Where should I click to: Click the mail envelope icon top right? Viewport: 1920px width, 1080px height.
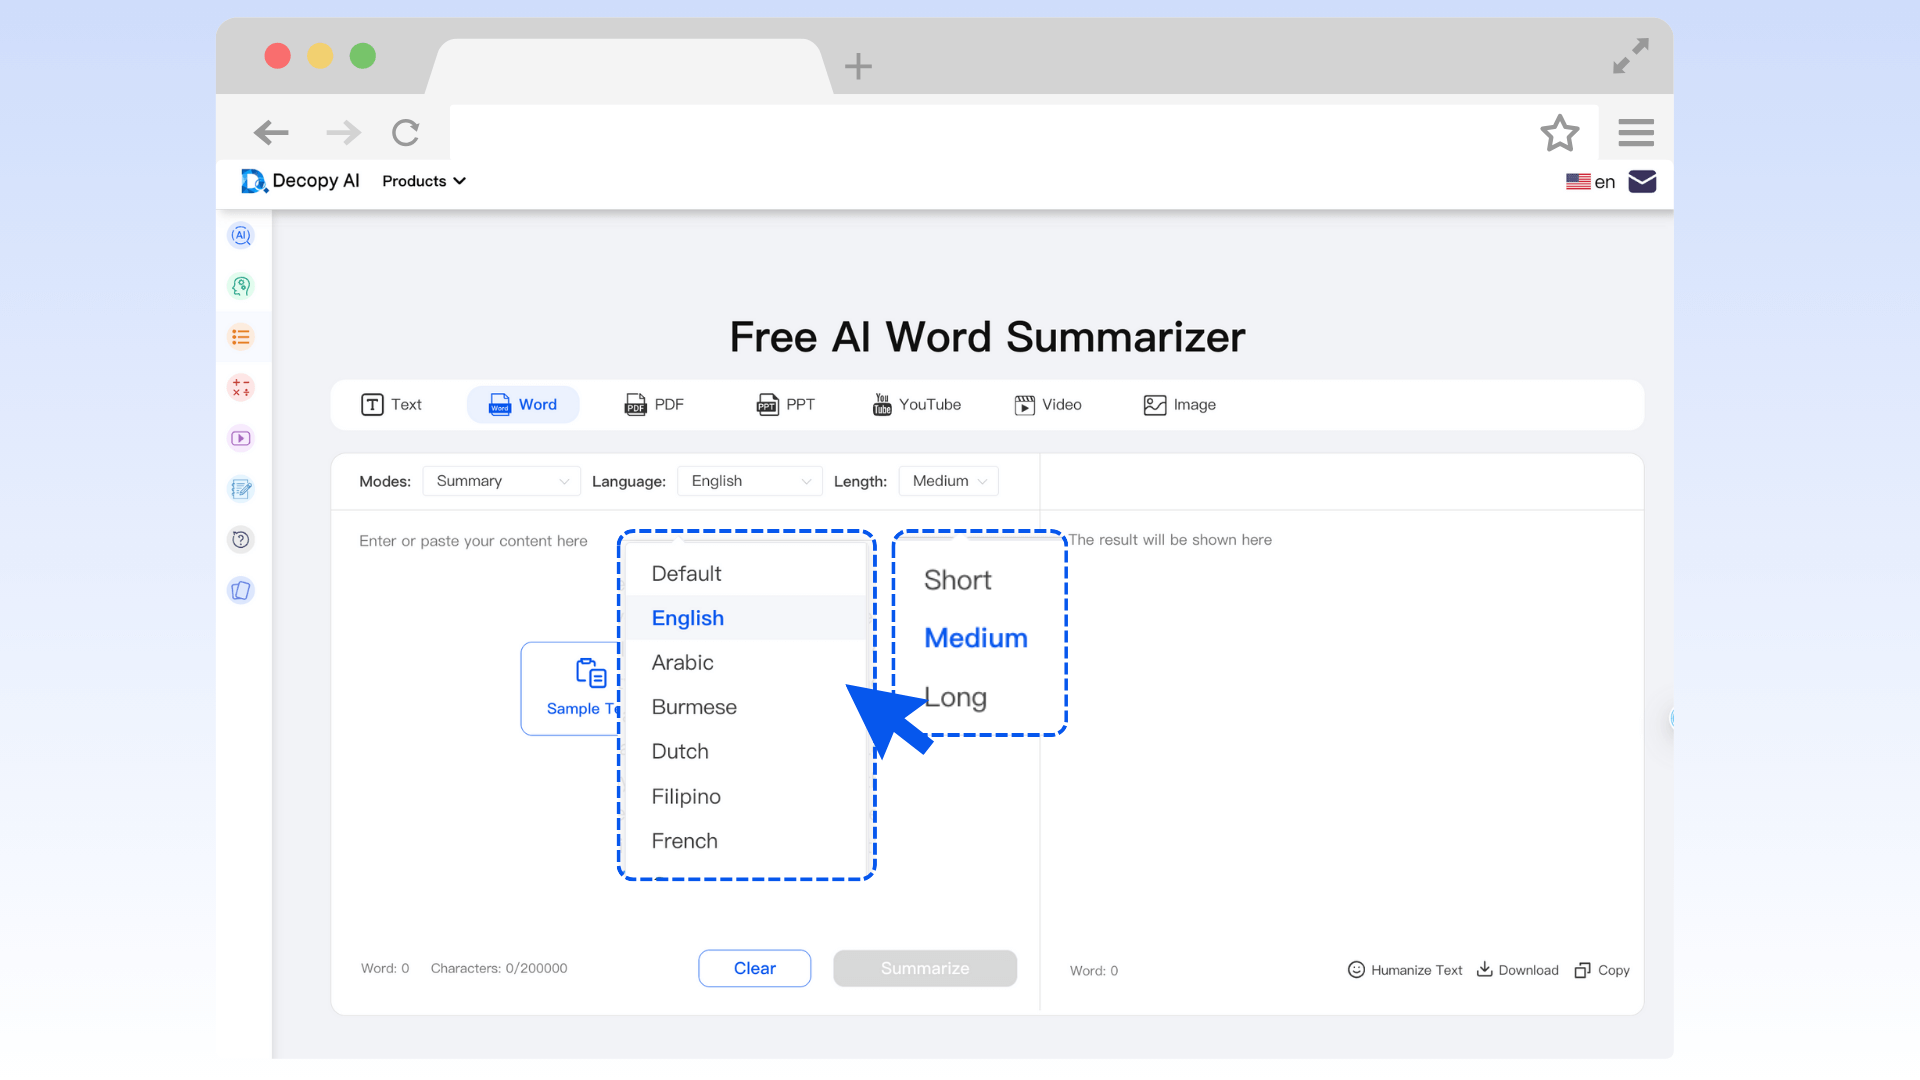point(1642,181)
